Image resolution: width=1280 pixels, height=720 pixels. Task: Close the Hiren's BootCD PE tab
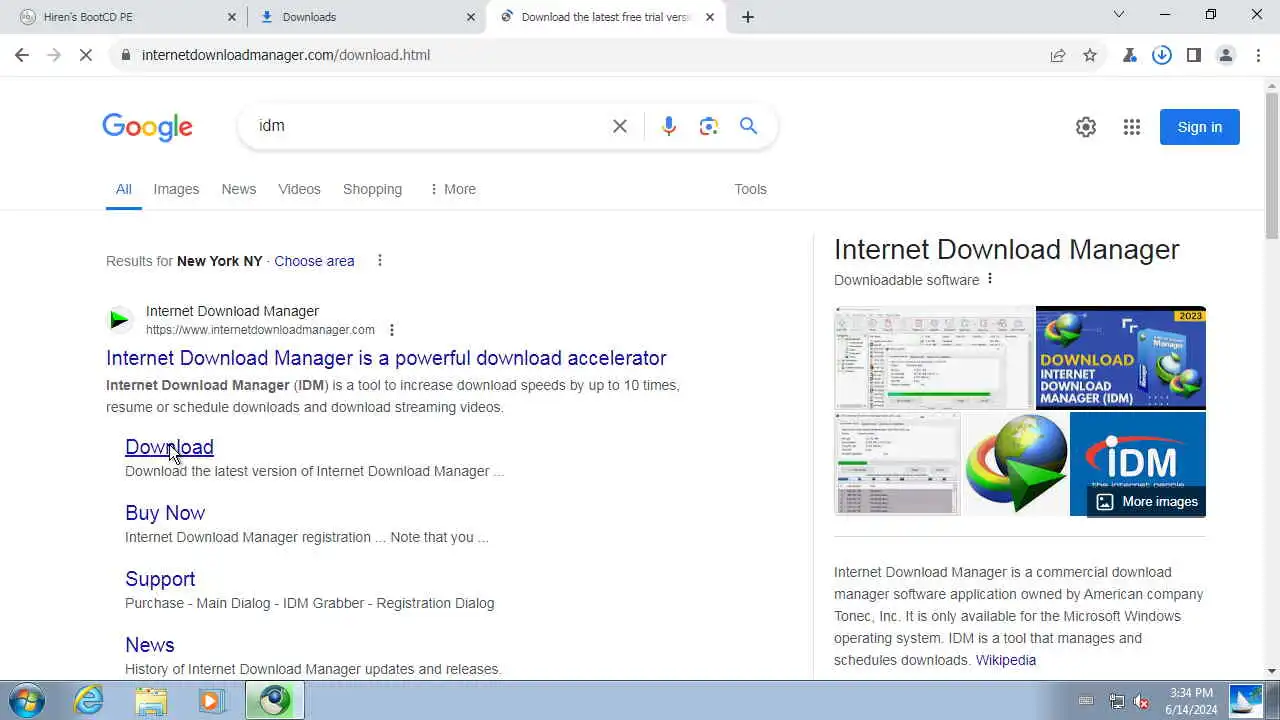click(232, 17)
